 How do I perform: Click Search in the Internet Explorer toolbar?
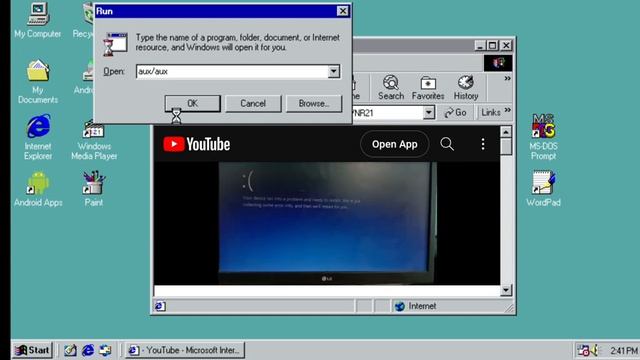[391, 88]
